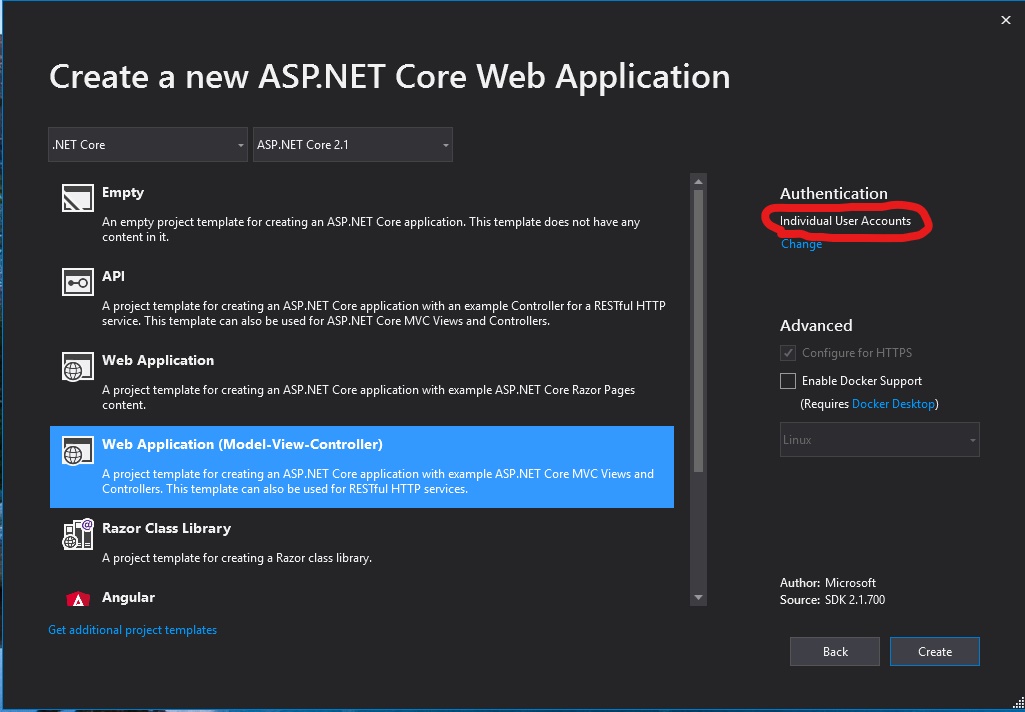Image resolution: width=1025 pixels, height=712 pixels.
Task: Open the ASP.NET Core 2.1 version dropdown
Action: 353,144
